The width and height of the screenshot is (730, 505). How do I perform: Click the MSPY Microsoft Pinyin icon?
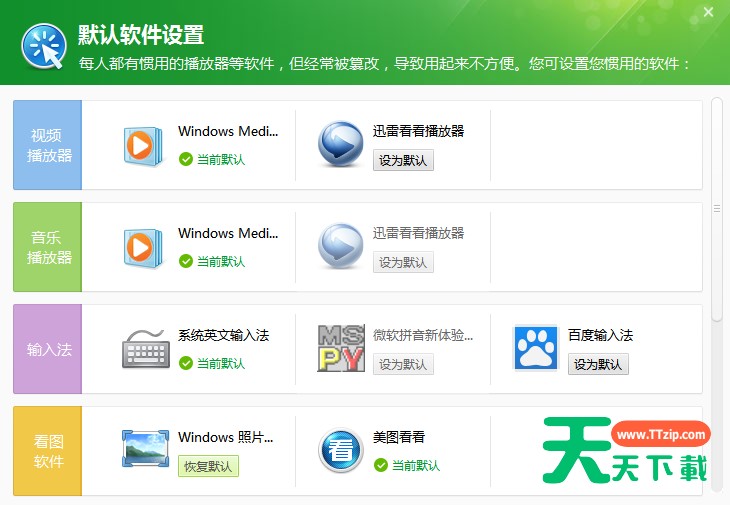click(x=341, y=348)
